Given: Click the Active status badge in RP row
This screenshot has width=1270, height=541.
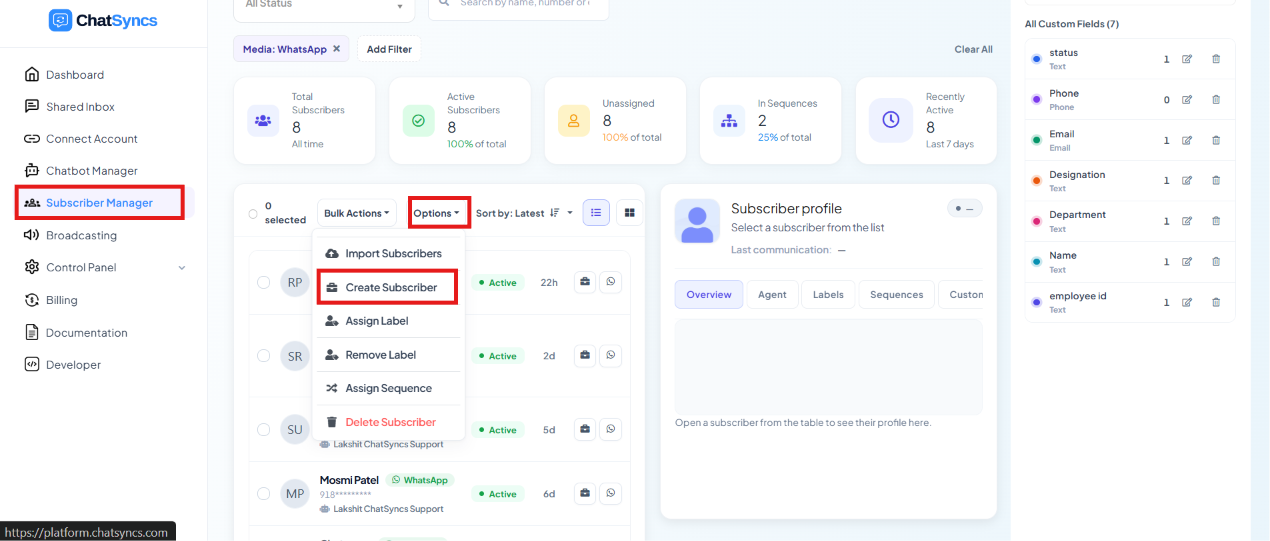Looking at the screenshot, I should [x=497, y=283].
